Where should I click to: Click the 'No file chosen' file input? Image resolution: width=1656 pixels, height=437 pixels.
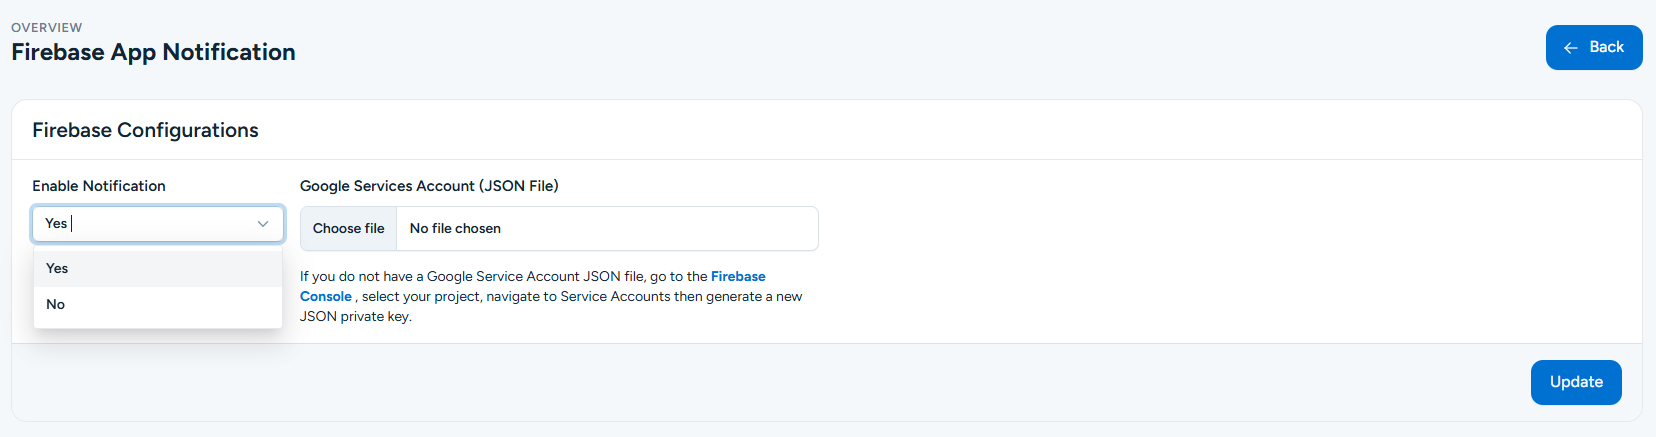[455, 229]
